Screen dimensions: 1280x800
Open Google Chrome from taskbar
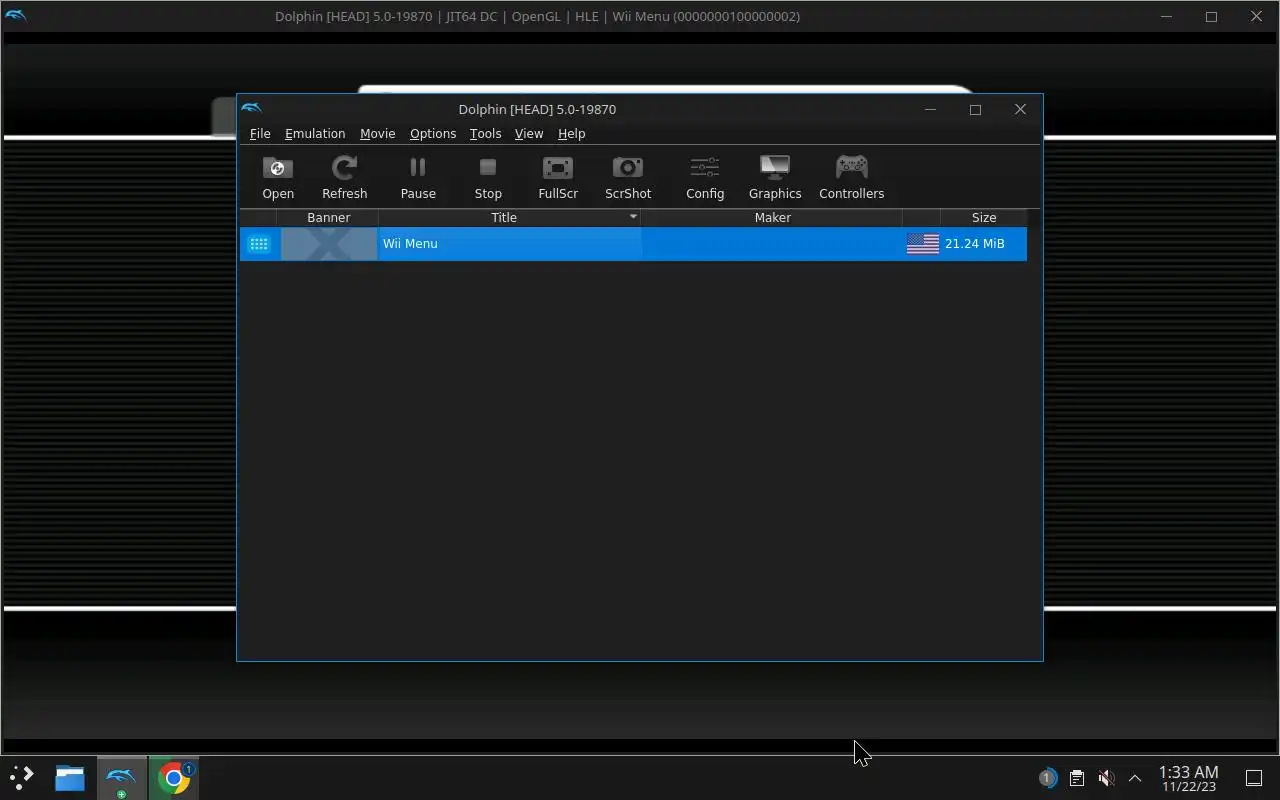click(x=174, y=777)
